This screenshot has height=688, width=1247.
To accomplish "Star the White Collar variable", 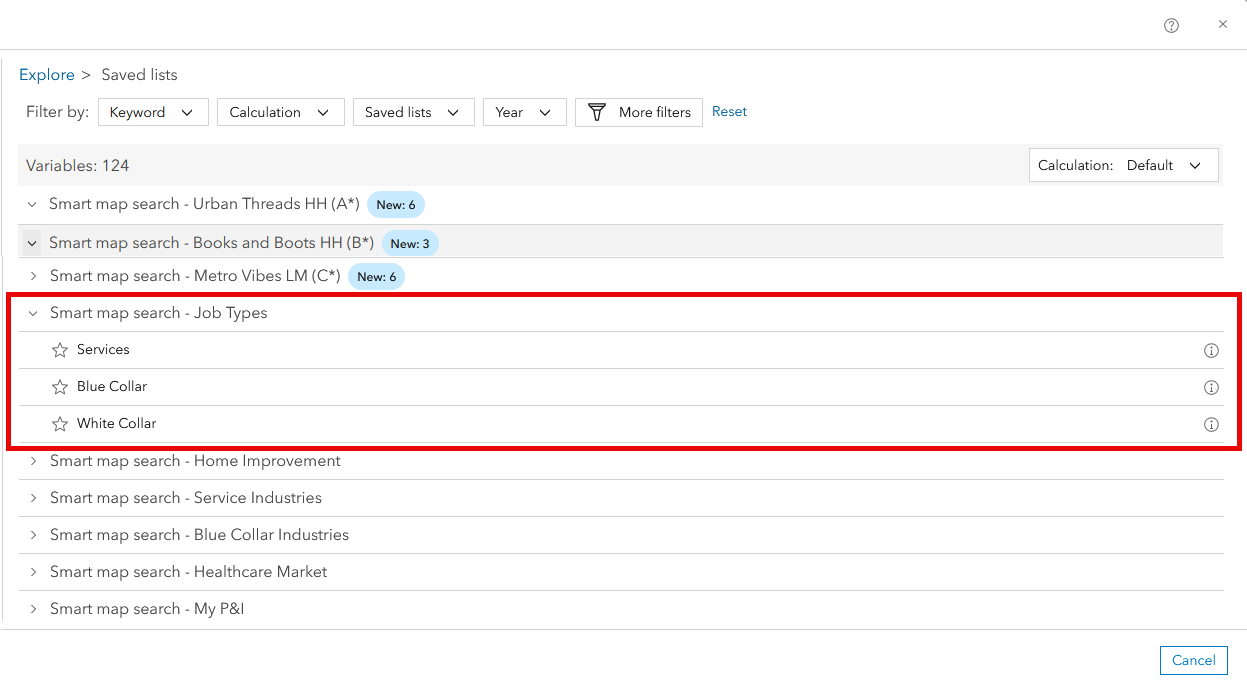I will click(58, 423).
